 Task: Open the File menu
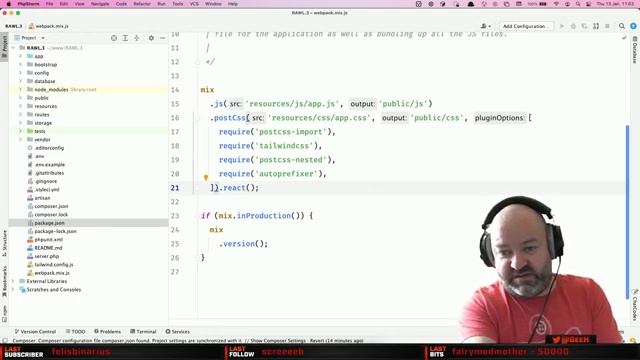[49, 4]
